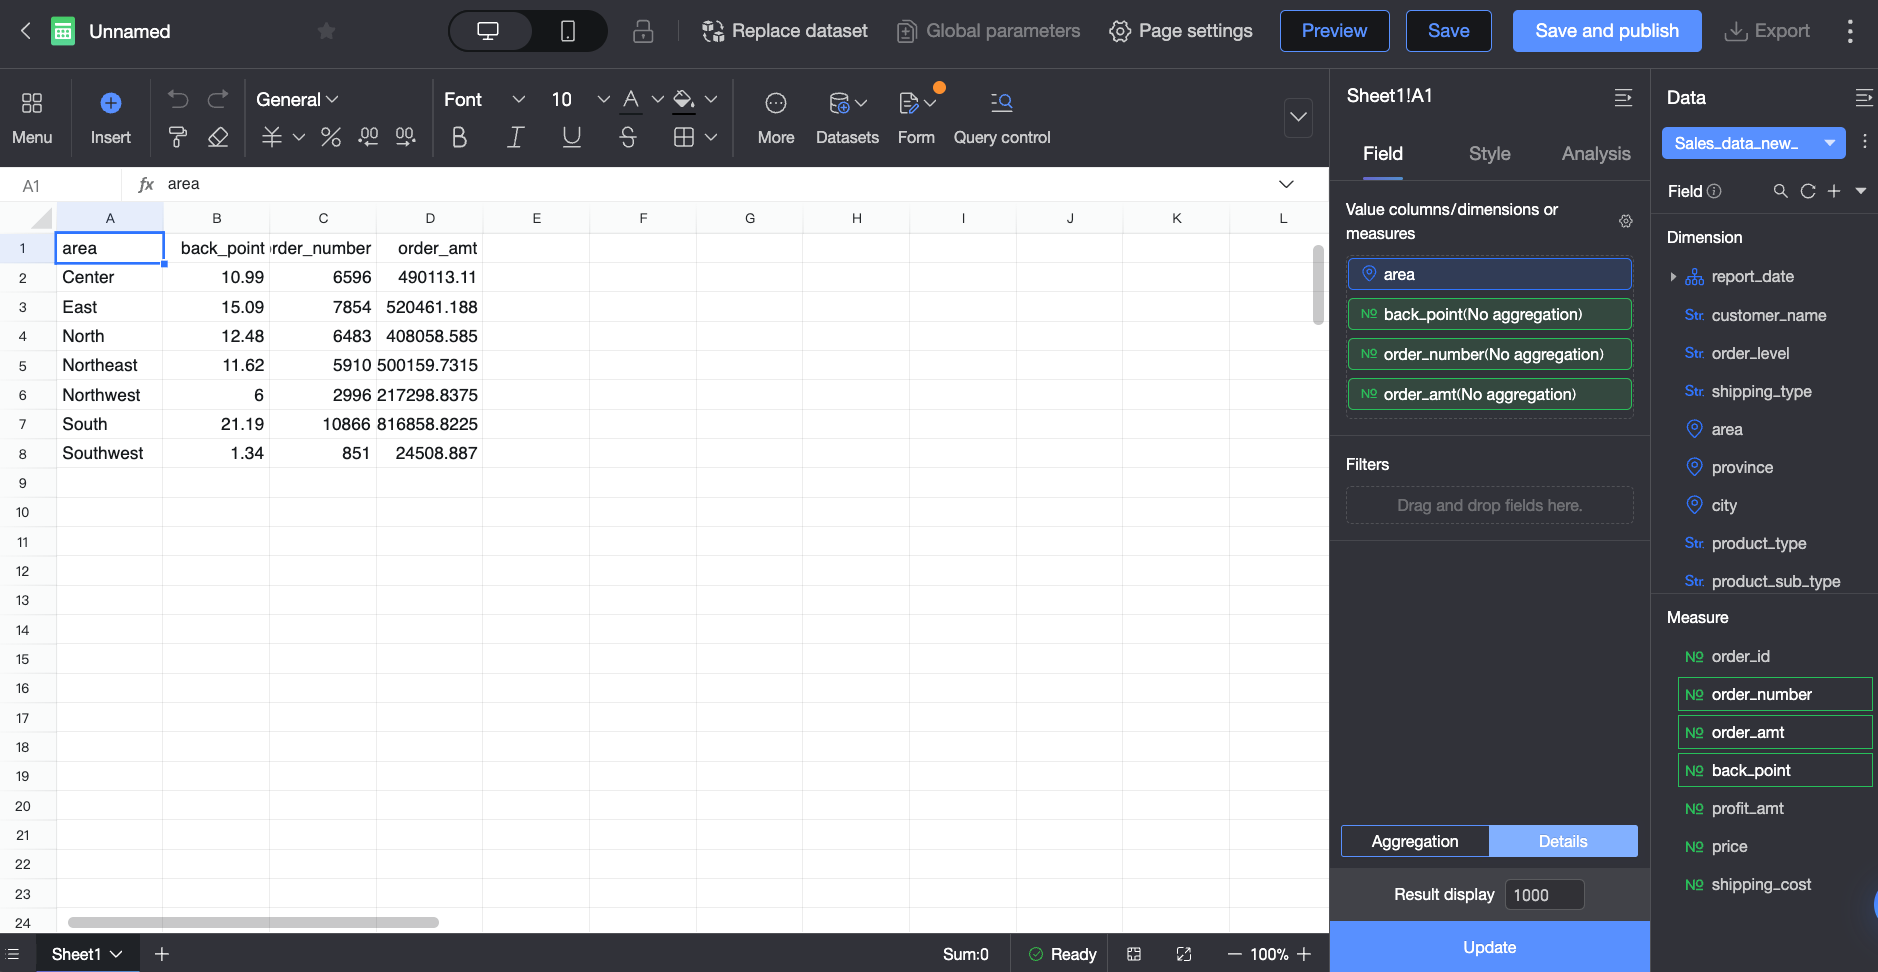Toggle italic formatting
Screen dimensions: 1878x972
pyautogui.click(x=516, y=137)
